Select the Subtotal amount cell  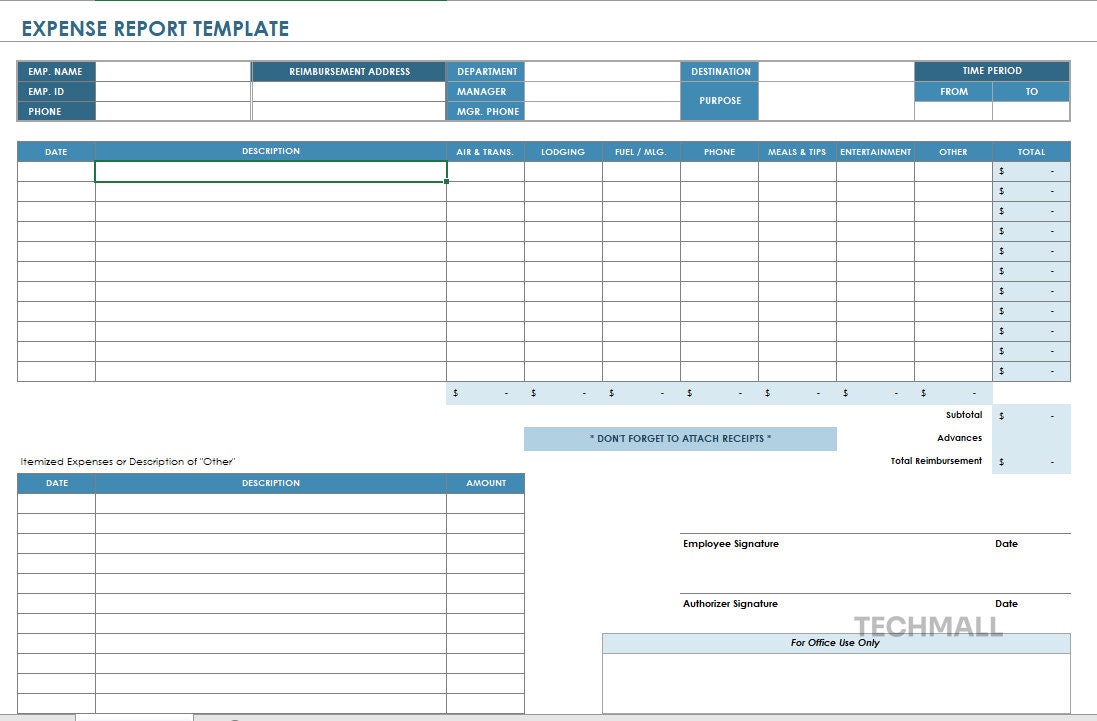click(x=1031, y=414)
